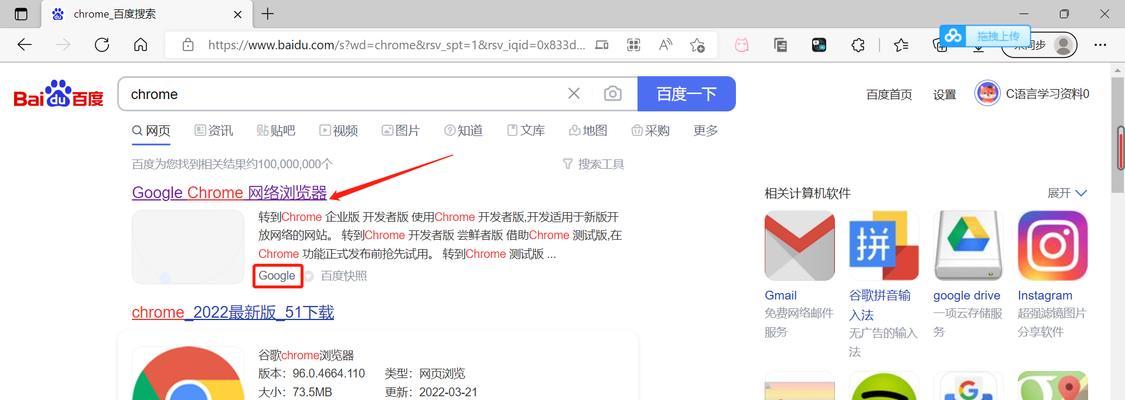Switch to the 图片 tab
This screenshot has height=400, width=1125.
coord(400,130)
